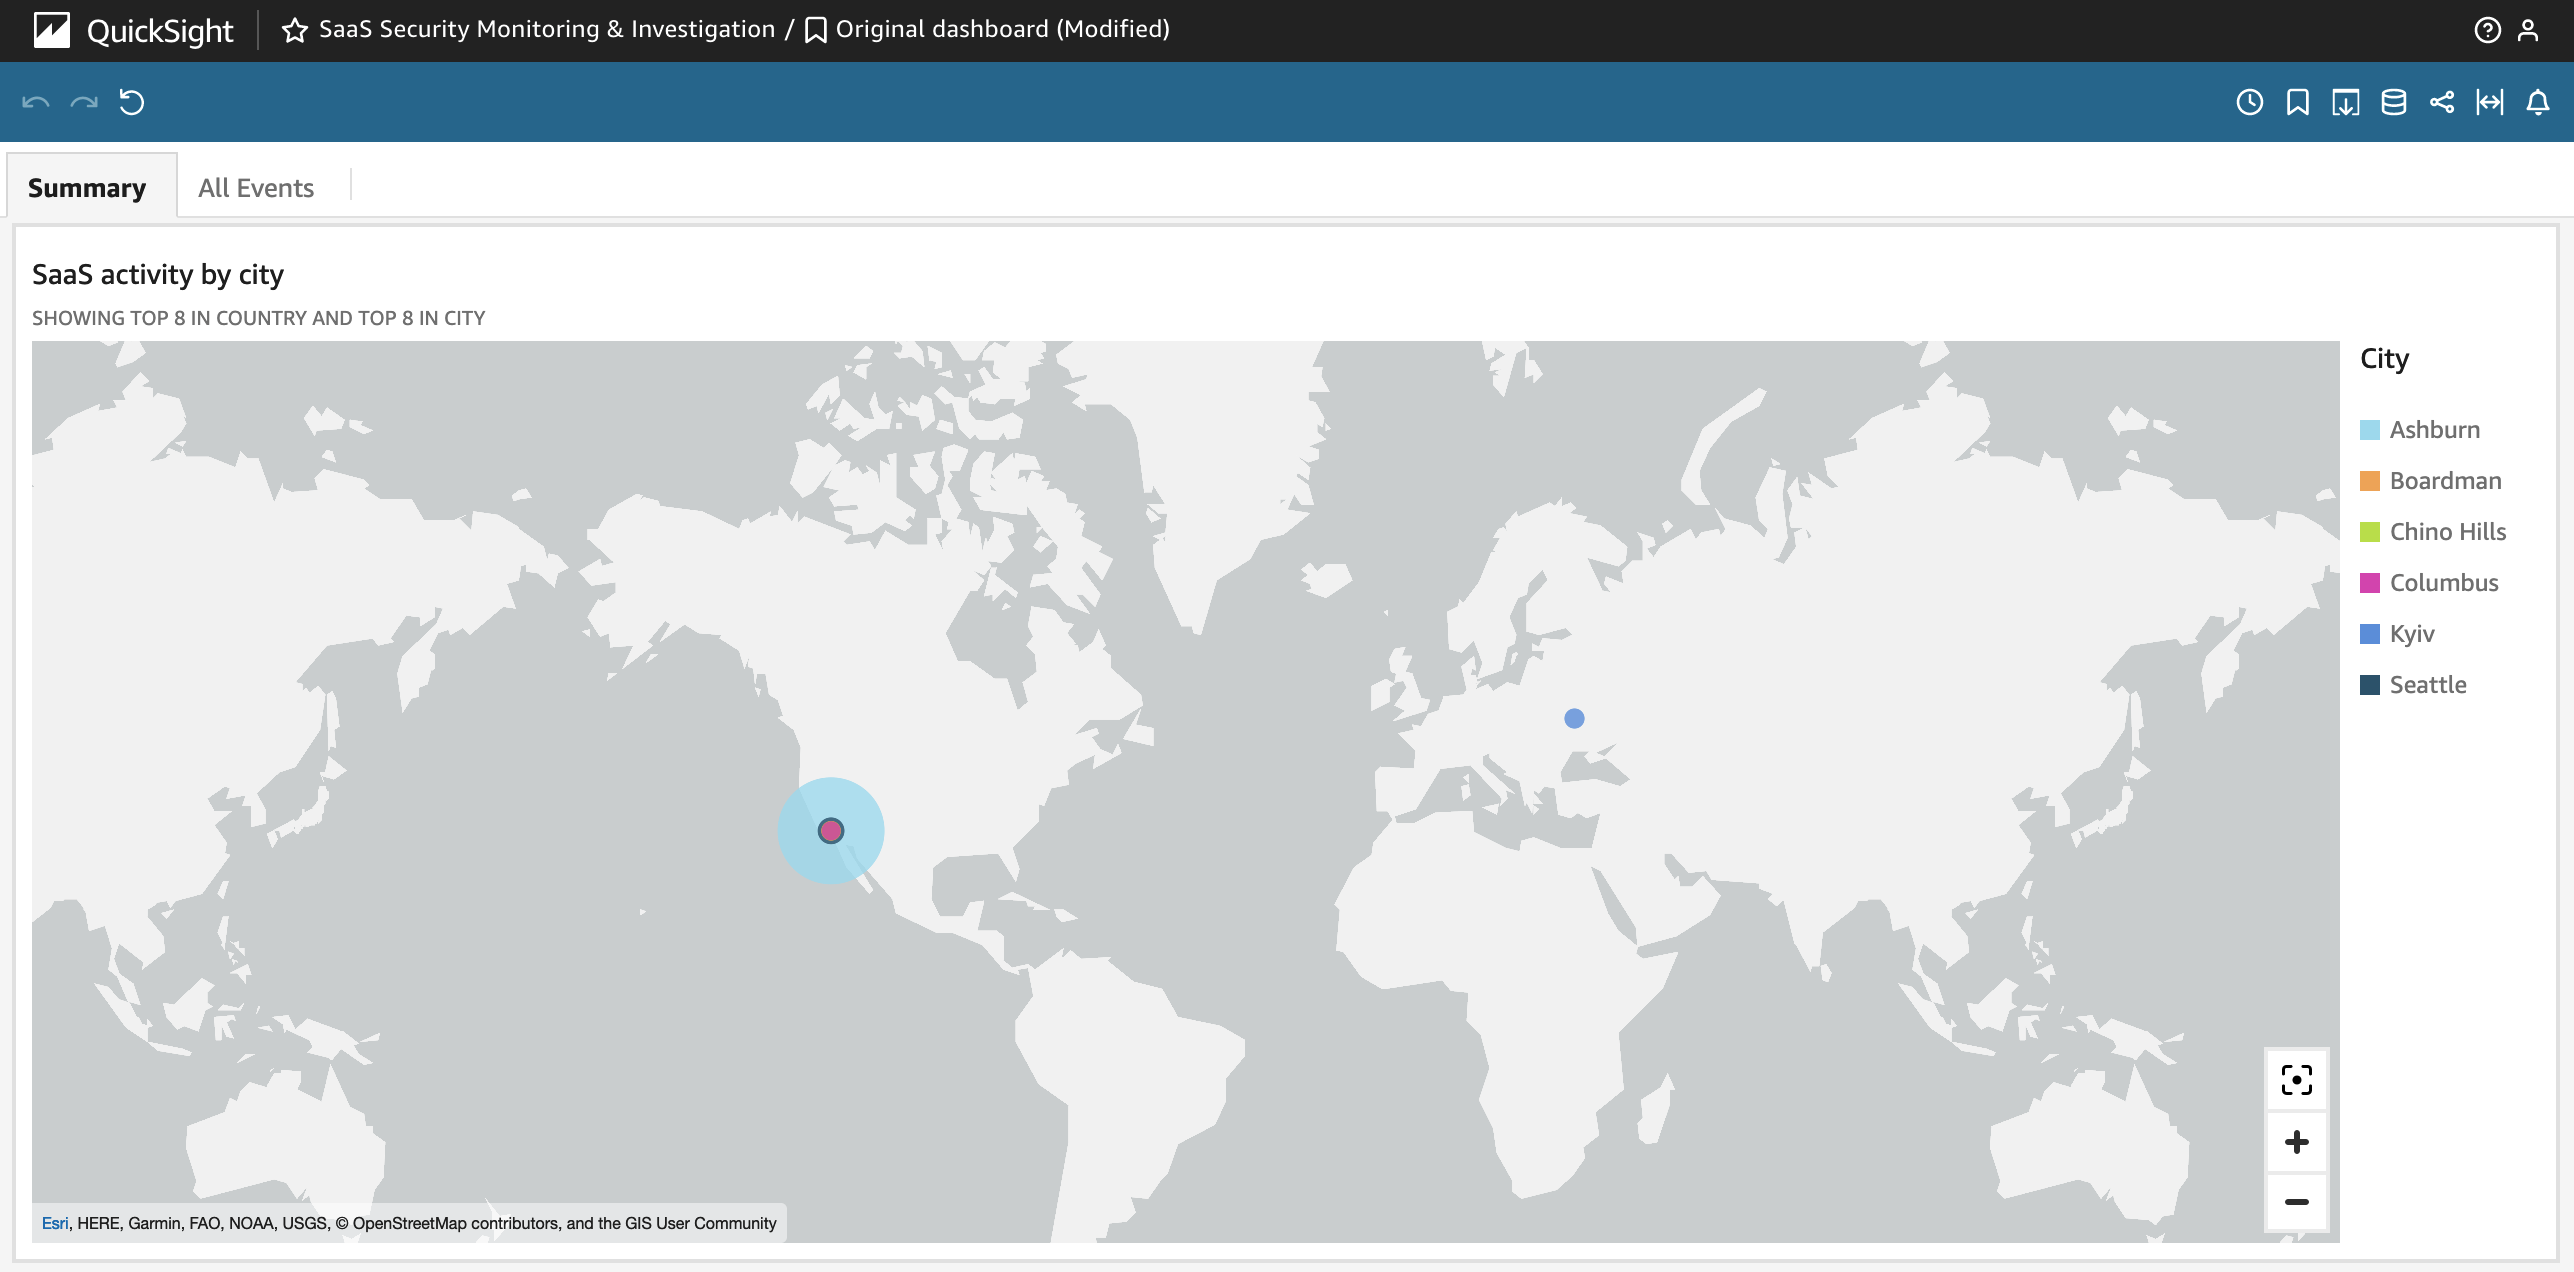The width and height of the screenshot is (2574, 1272).
Task: Toggle the Columbus city legend entry
Action: pos(2444,581)
